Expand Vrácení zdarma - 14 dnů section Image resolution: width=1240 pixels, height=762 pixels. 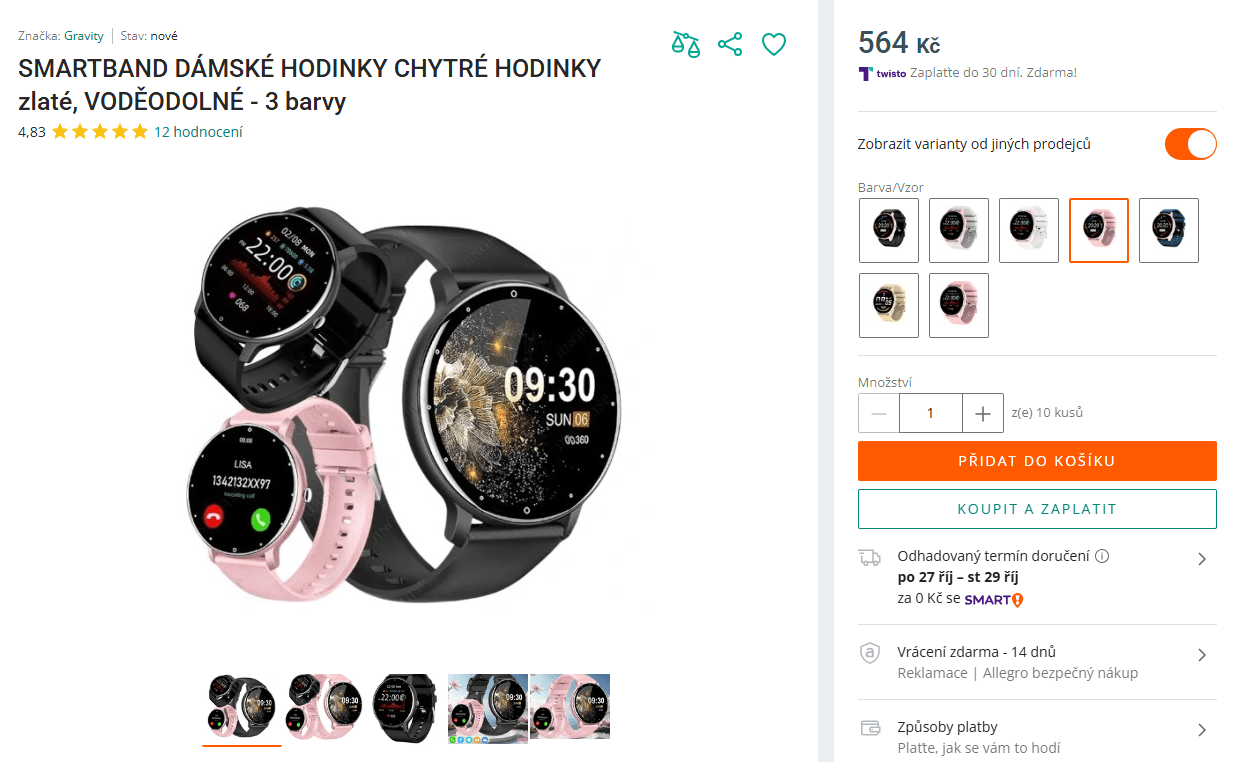[1037, 662]
